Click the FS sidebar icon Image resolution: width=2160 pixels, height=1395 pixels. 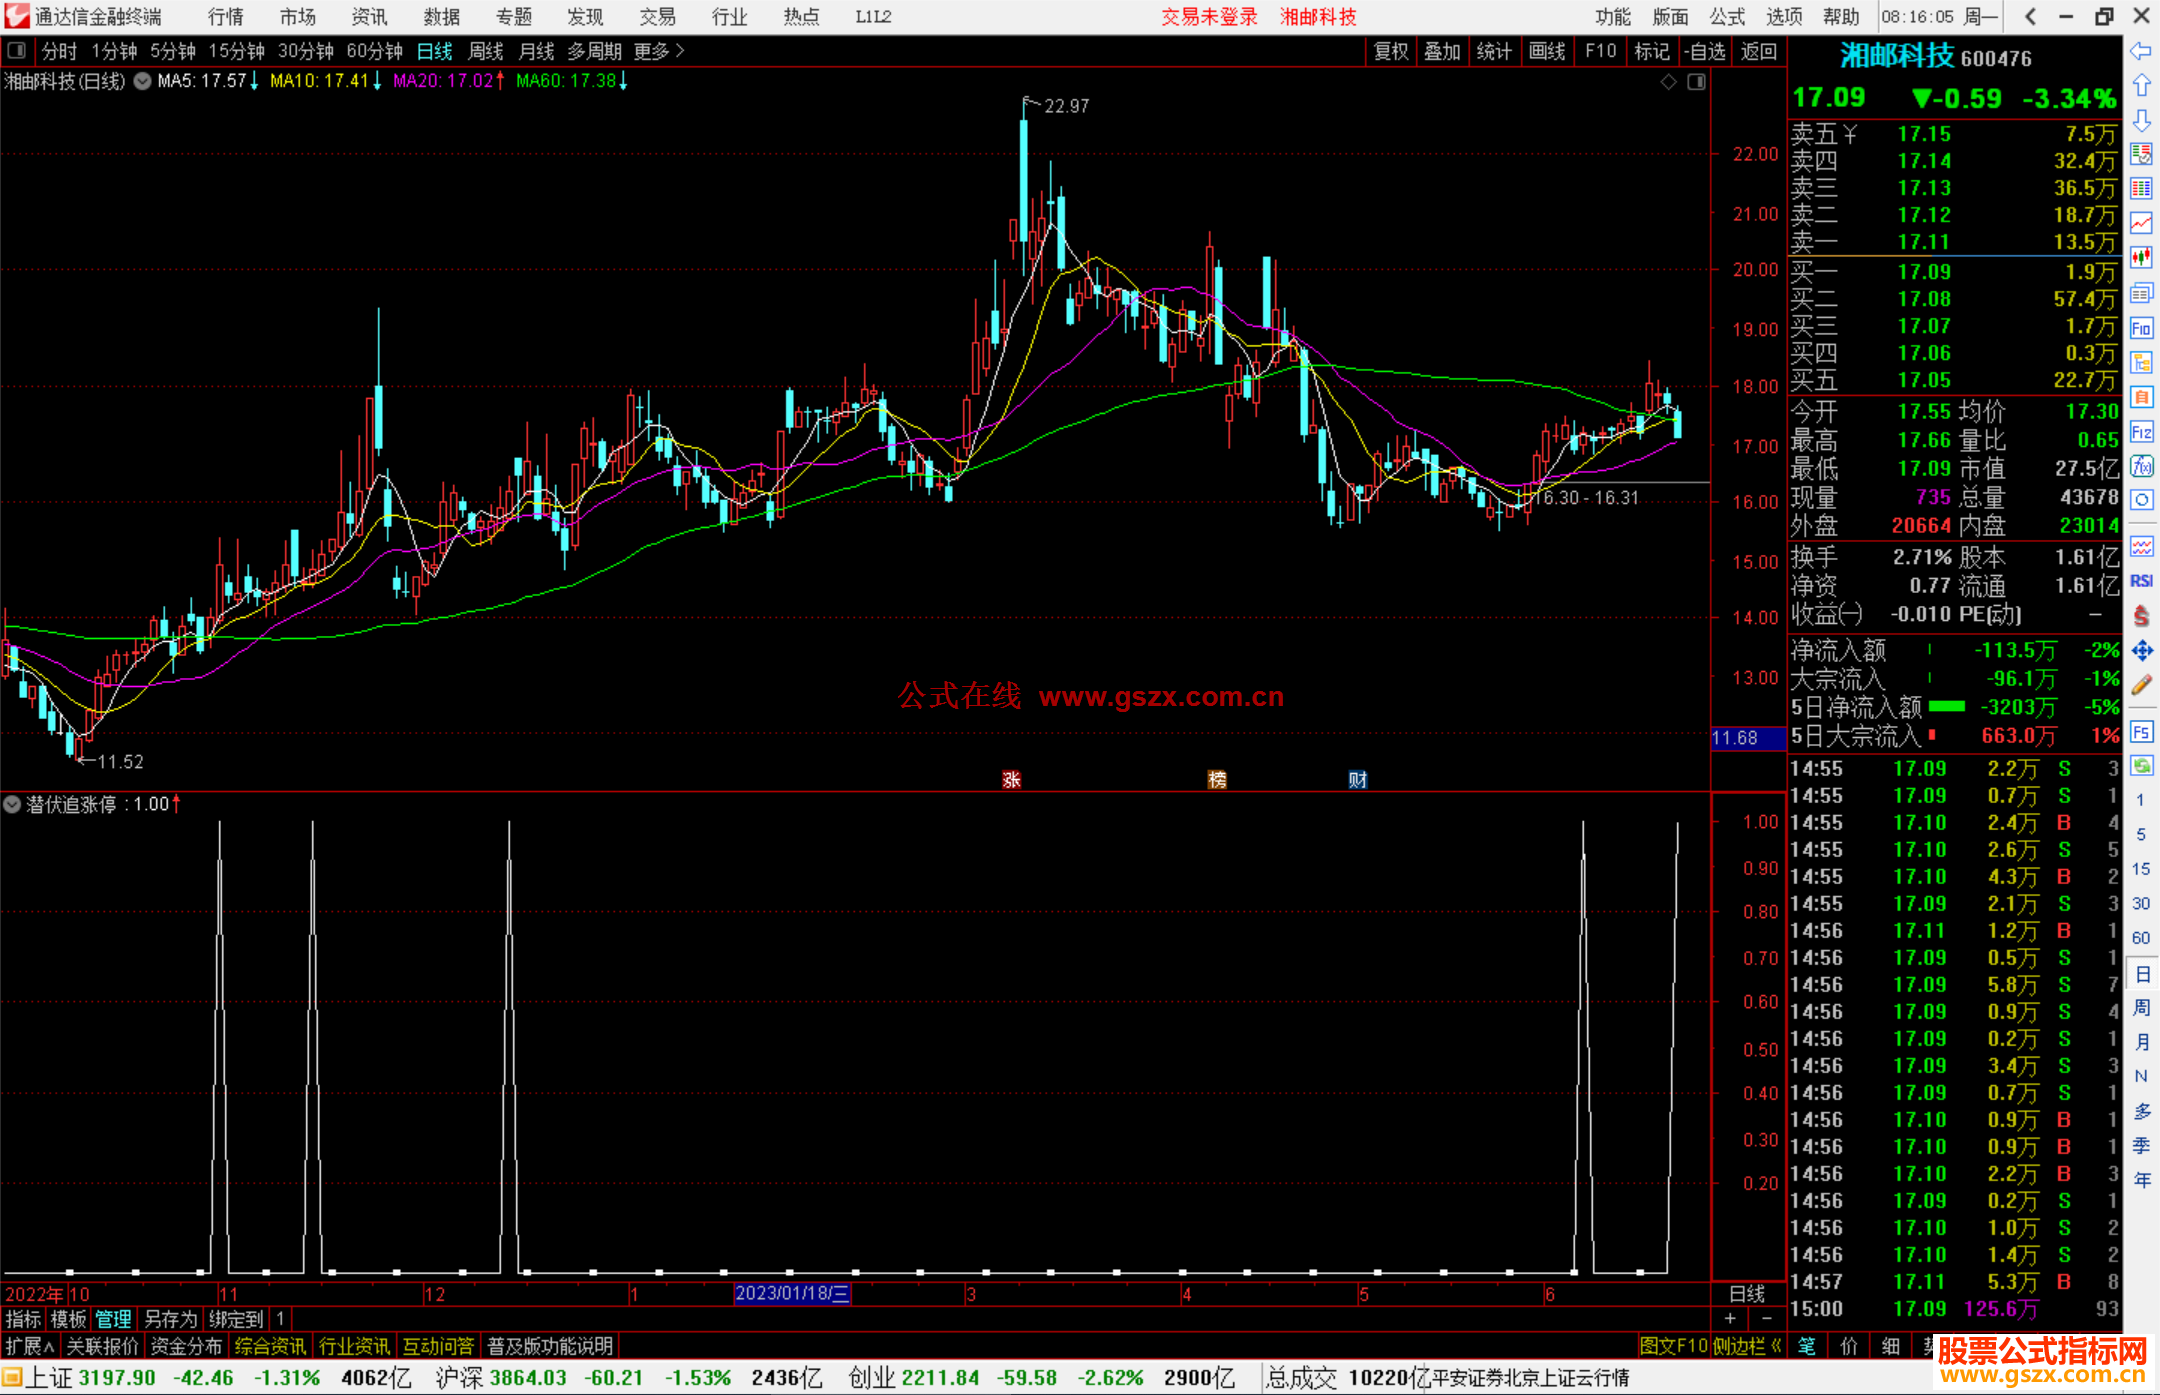click(x=2141, y=732)
